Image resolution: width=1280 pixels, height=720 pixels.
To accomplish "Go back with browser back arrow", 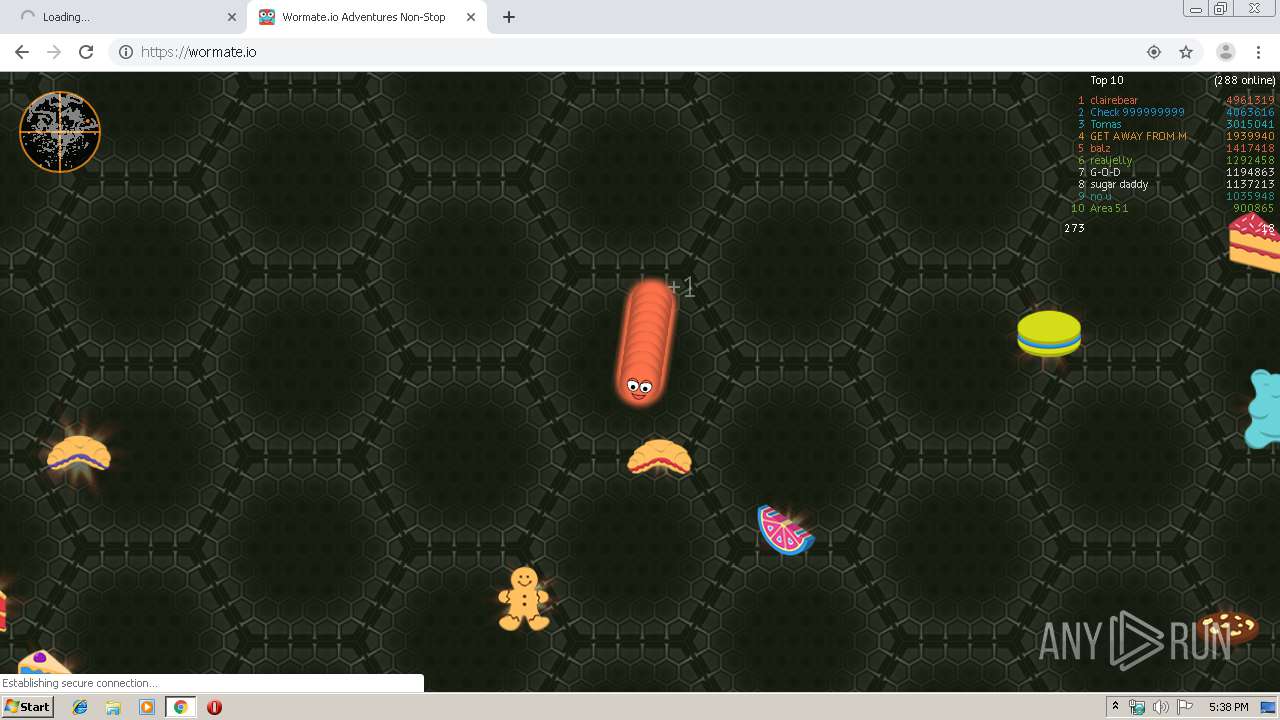I will coord(22,52).
